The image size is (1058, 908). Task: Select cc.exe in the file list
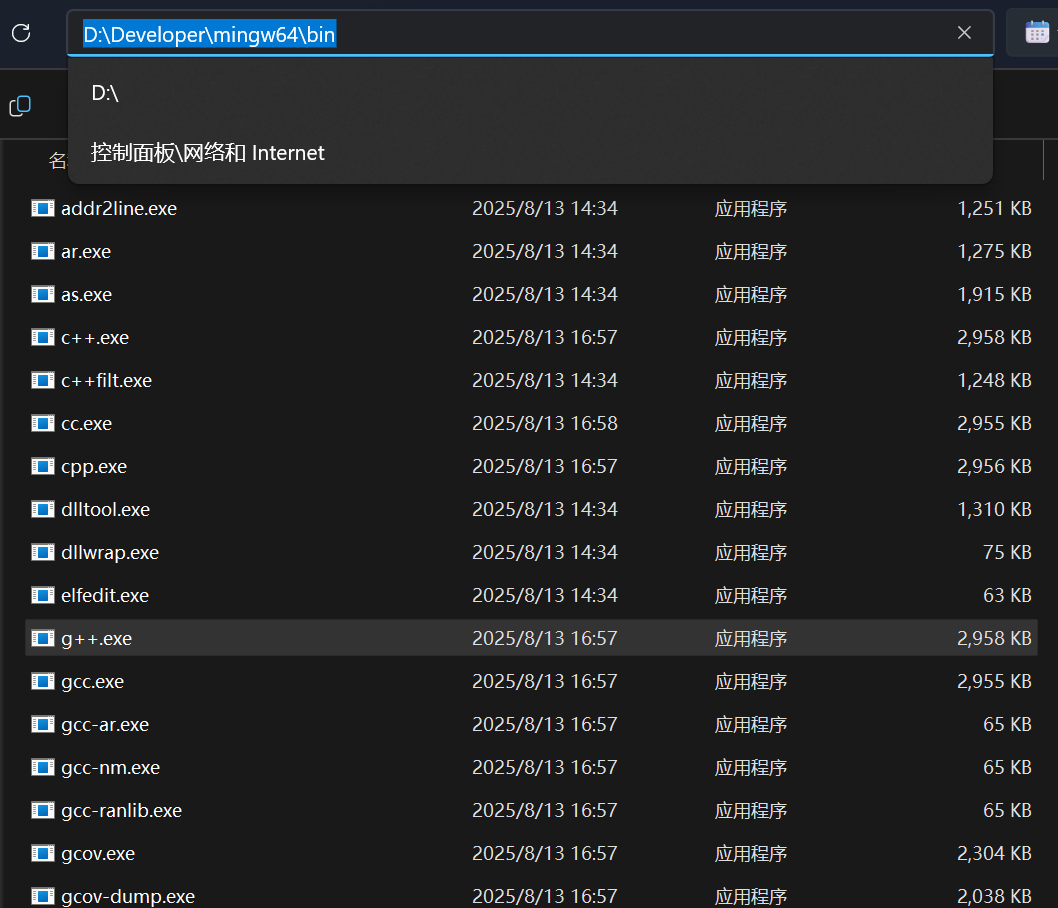(x=86, y=424)
